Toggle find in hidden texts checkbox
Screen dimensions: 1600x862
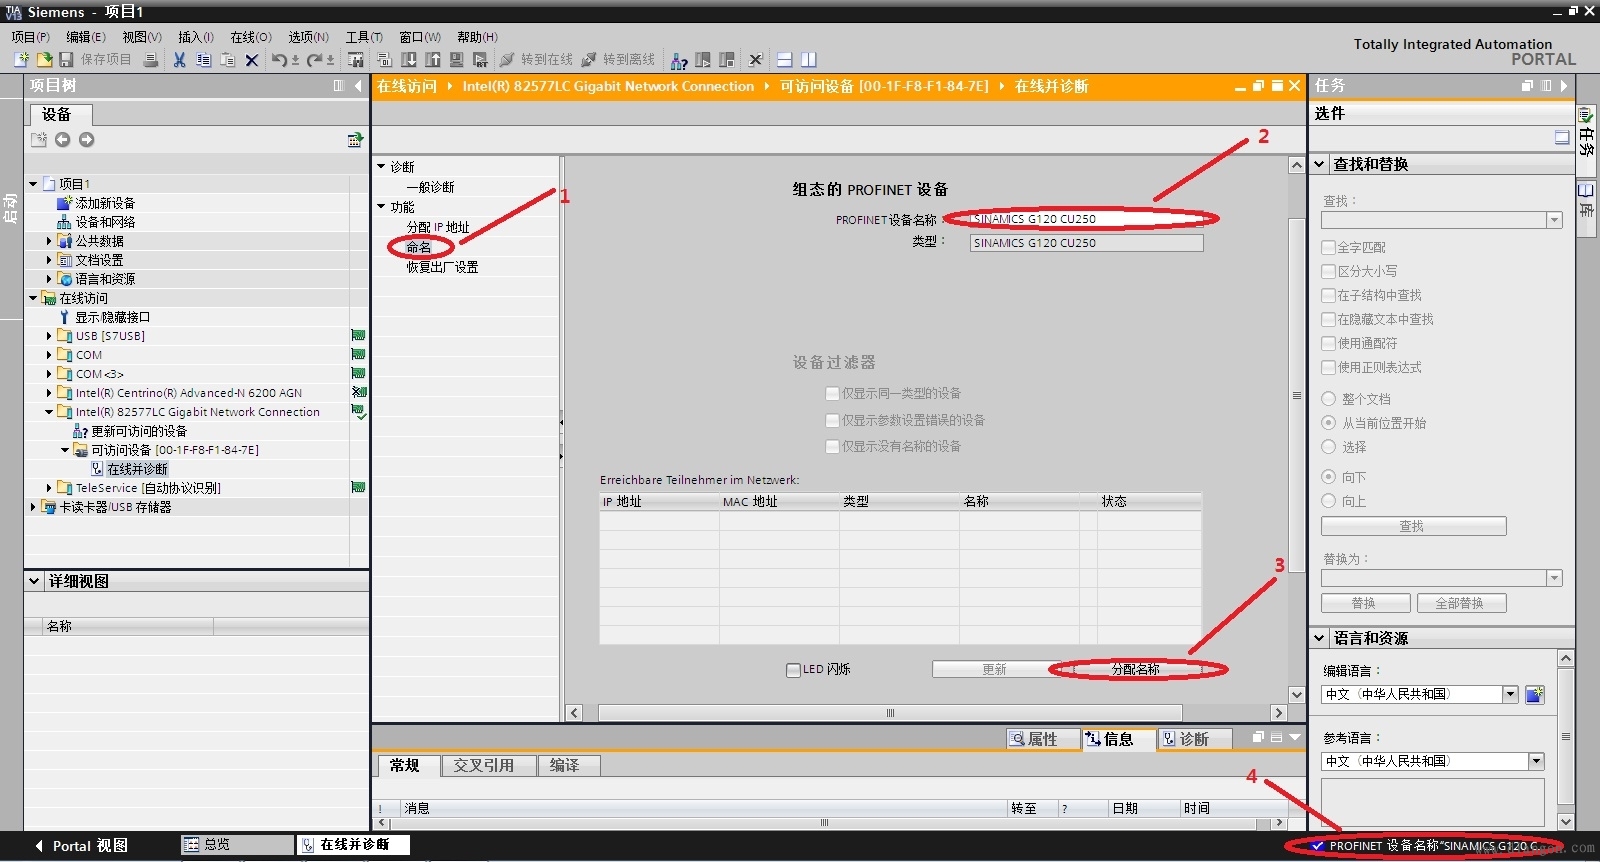pos(1329,319)
